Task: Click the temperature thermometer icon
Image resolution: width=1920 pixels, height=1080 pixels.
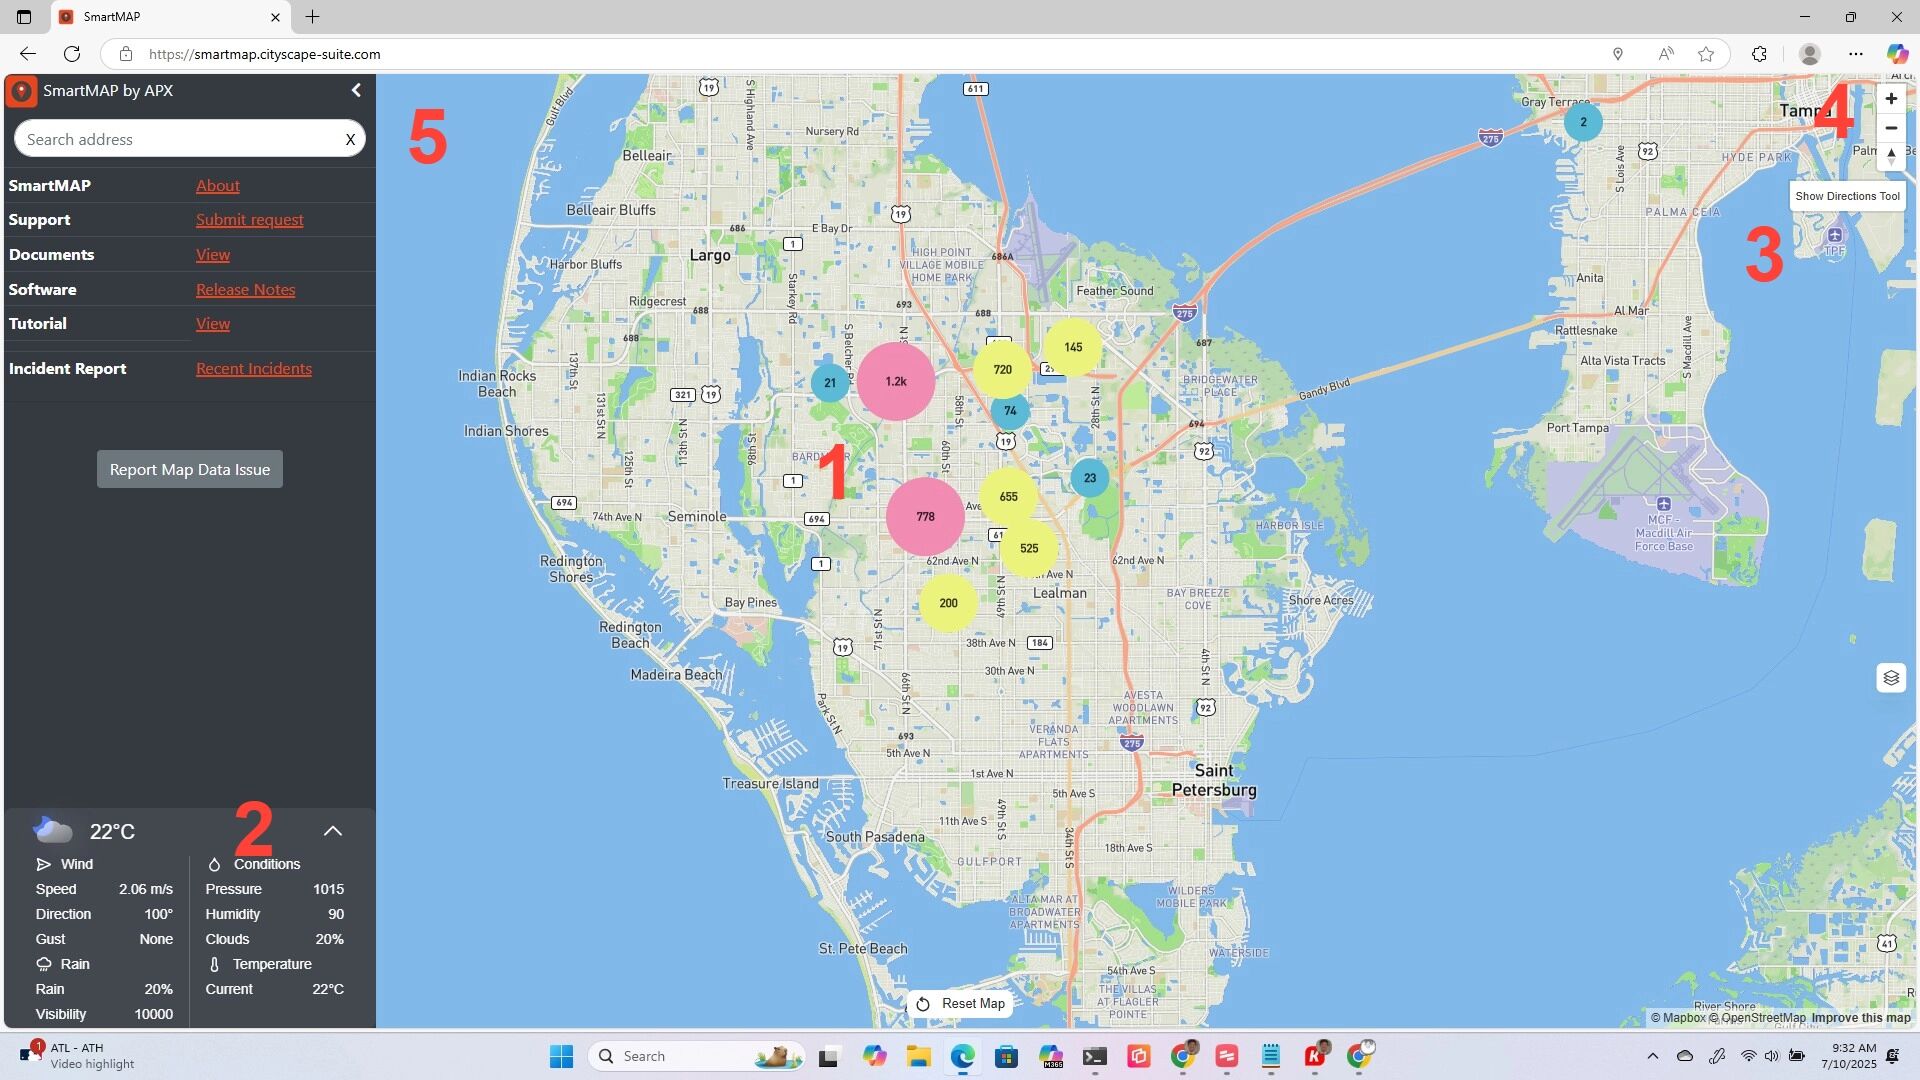Action: tap(213, 964)
